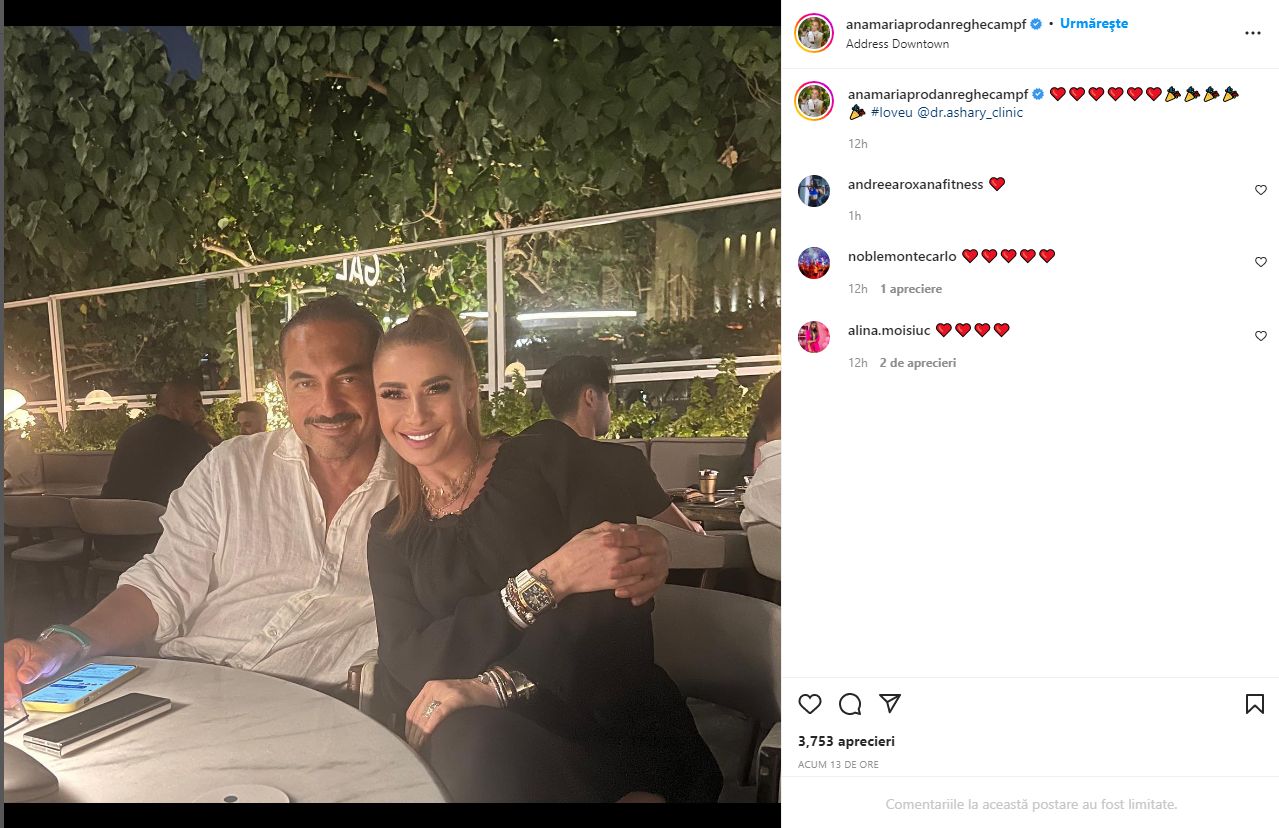Open the three-dot more options menu
The height and width of the screenshot is (828, 1279).
pyautogui.click(x=1253, y=33)
